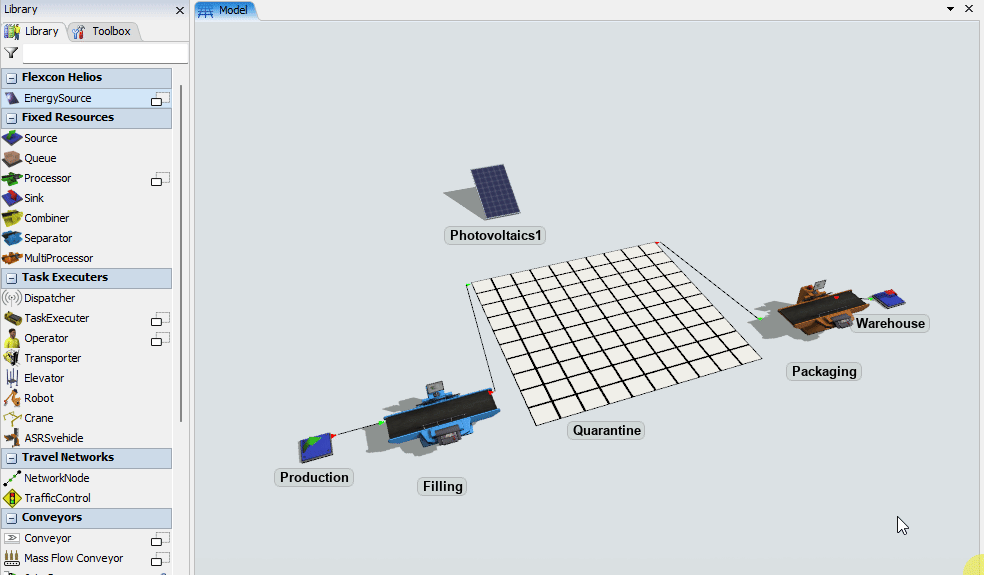Choose the Queue object icon

(x=12, y=158)
